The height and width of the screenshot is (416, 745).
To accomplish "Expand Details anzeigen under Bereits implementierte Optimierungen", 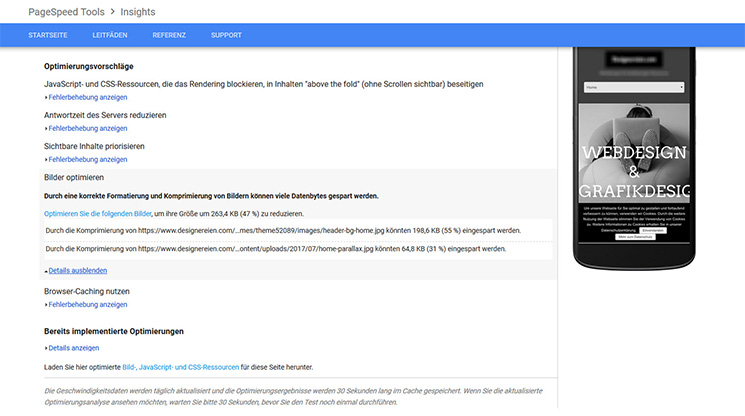I will [x=74, y=348].
